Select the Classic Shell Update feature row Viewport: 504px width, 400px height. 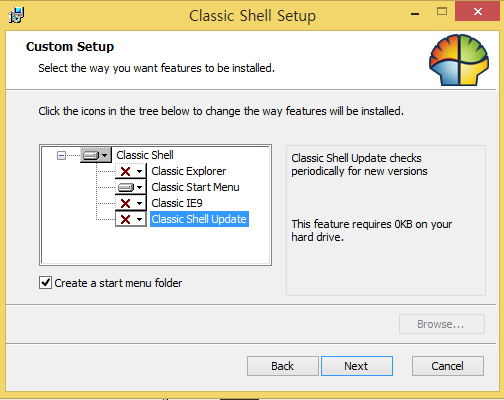pyautogui.click(x=199, y=219)
